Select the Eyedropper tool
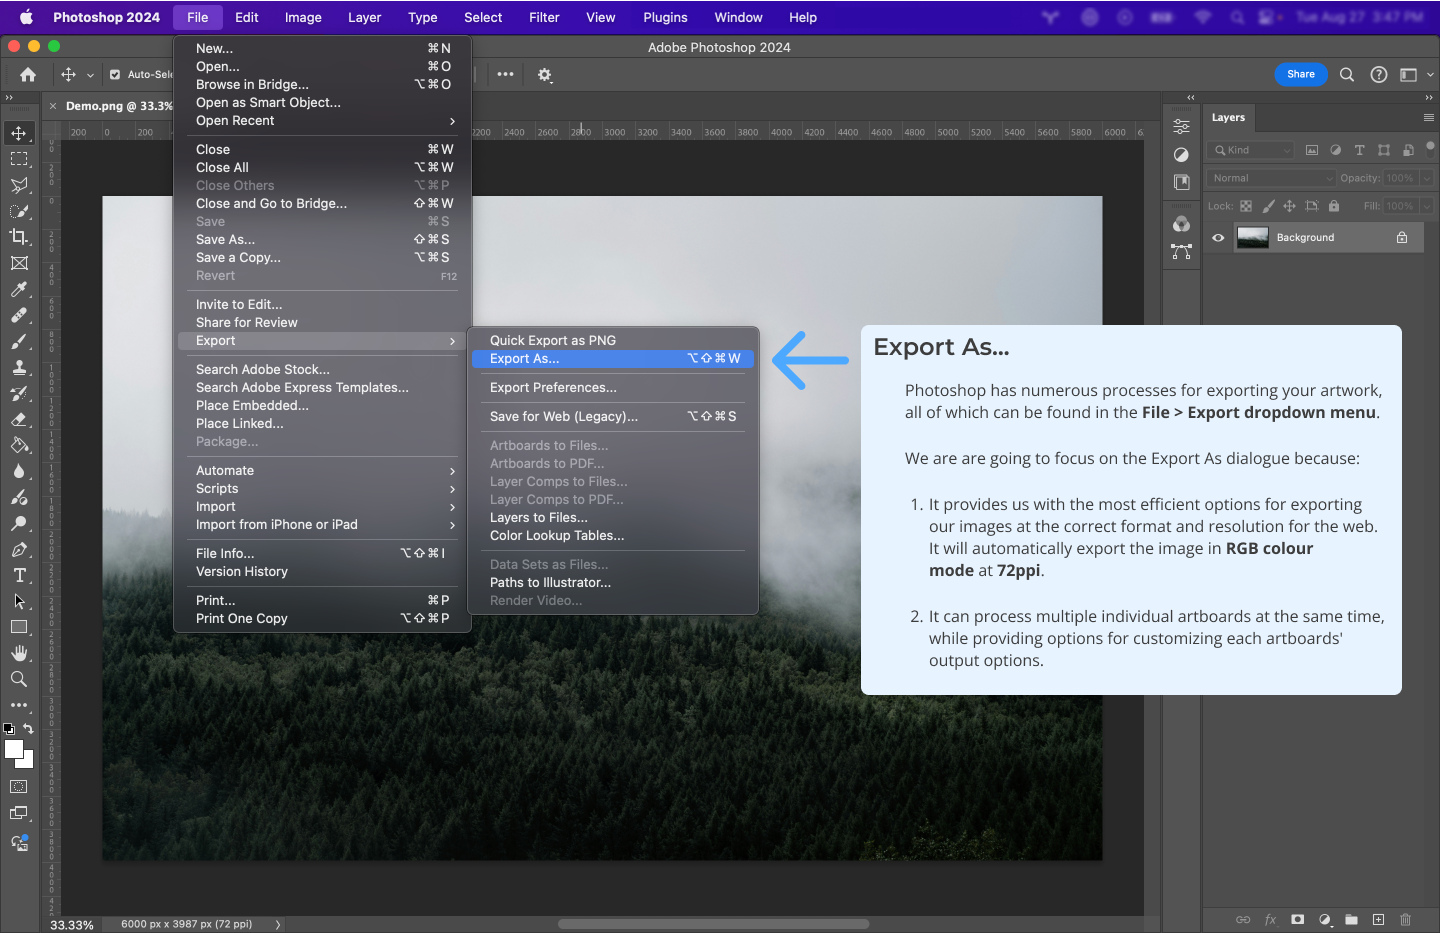 pyautogui.click(x=19, y=289)
